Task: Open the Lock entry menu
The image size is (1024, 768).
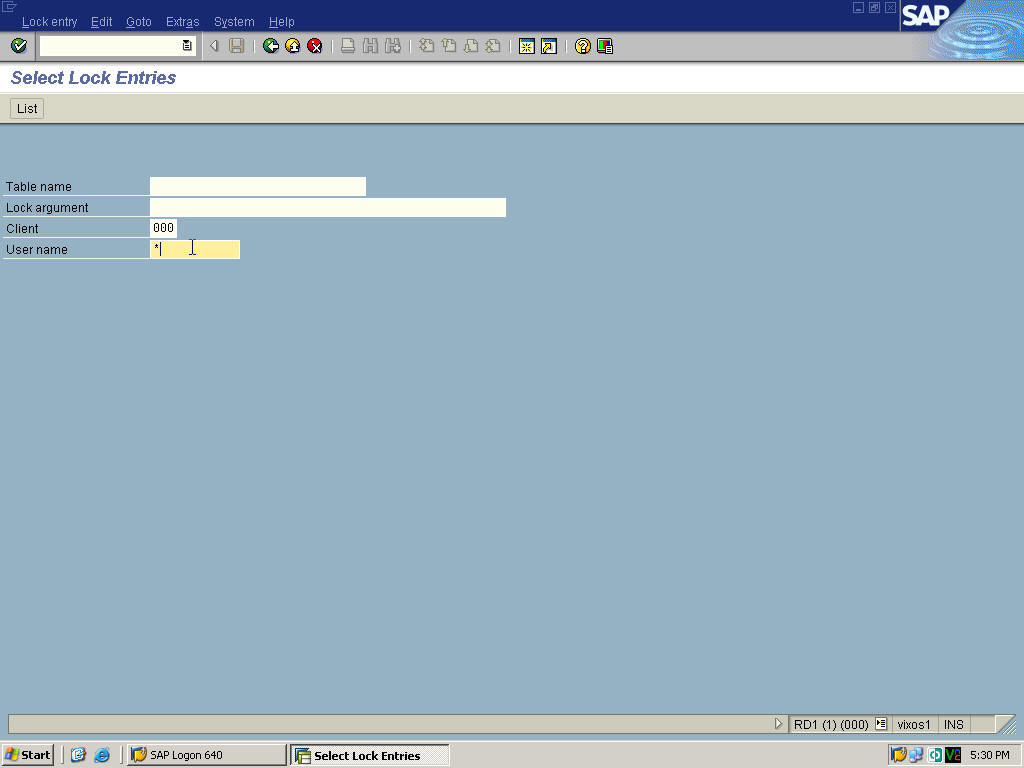Action: tap(49, 21)
